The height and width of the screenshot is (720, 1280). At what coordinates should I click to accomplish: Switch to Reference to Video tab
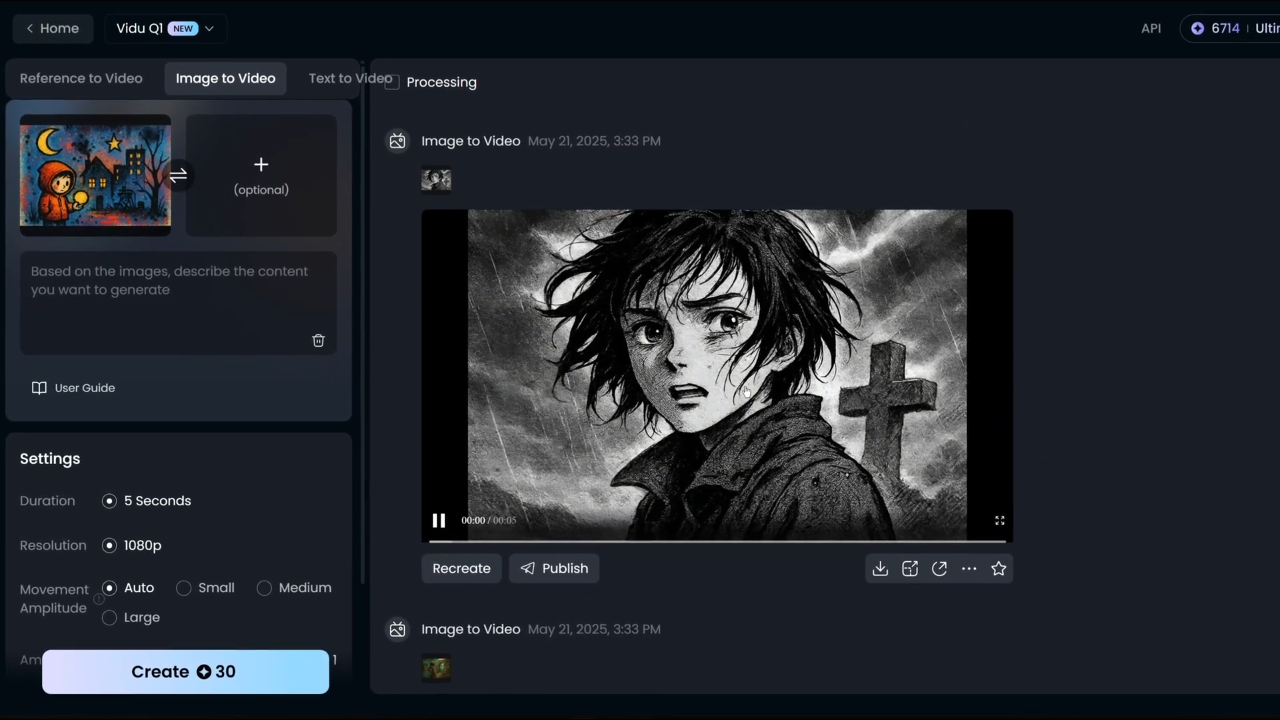[x=81, y=78]
